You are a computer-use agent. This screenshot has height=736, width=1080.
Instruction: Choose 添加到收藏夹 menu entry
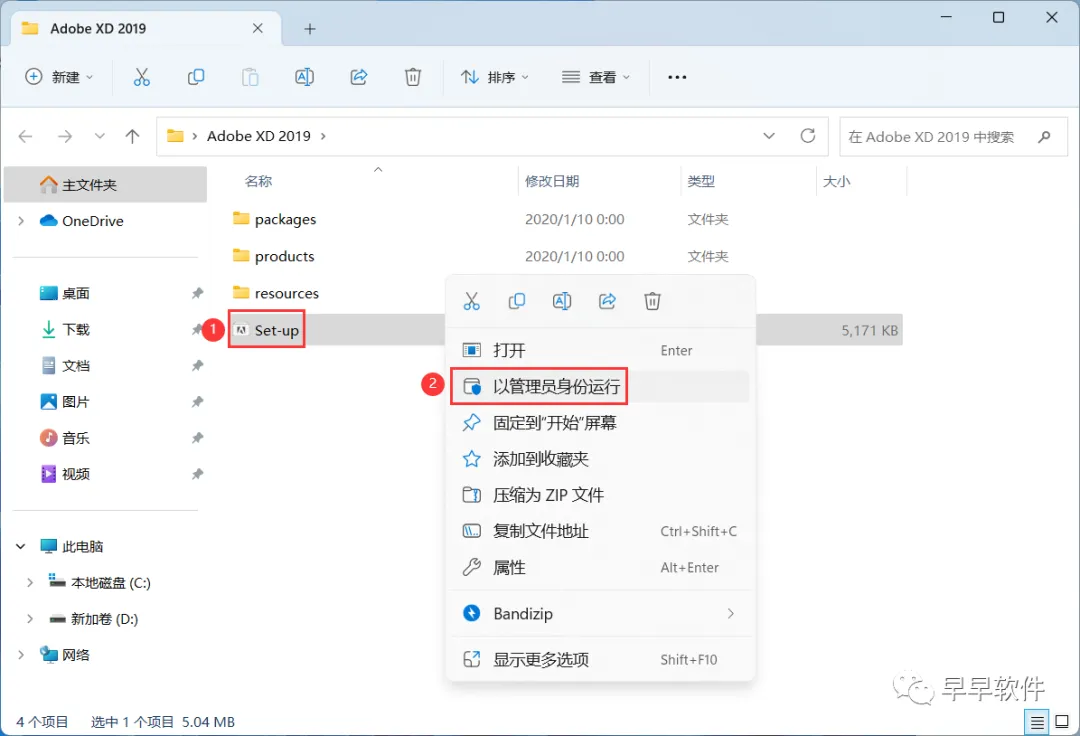(600, 459)
